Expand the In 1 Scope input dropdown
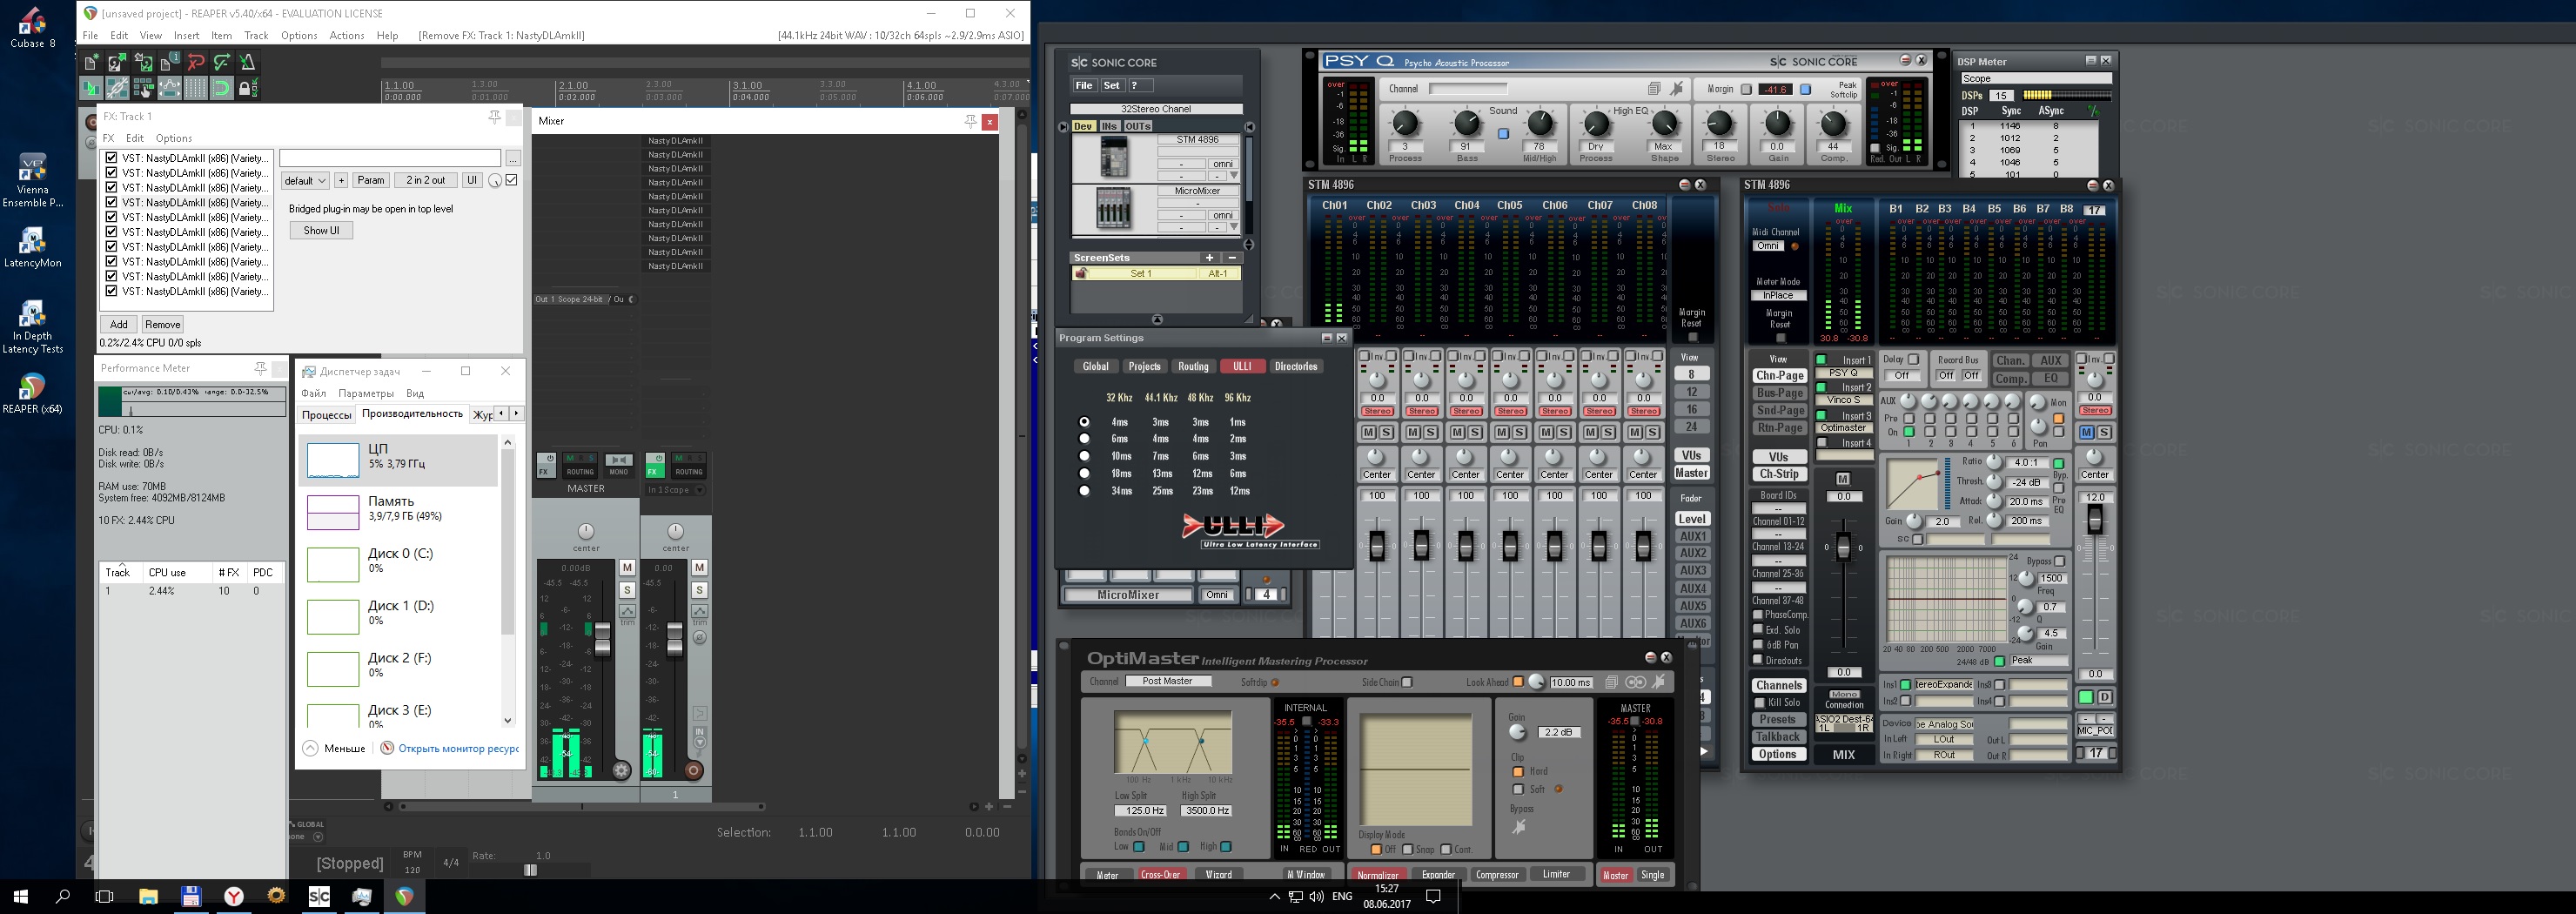 click(x=699, y=490)
